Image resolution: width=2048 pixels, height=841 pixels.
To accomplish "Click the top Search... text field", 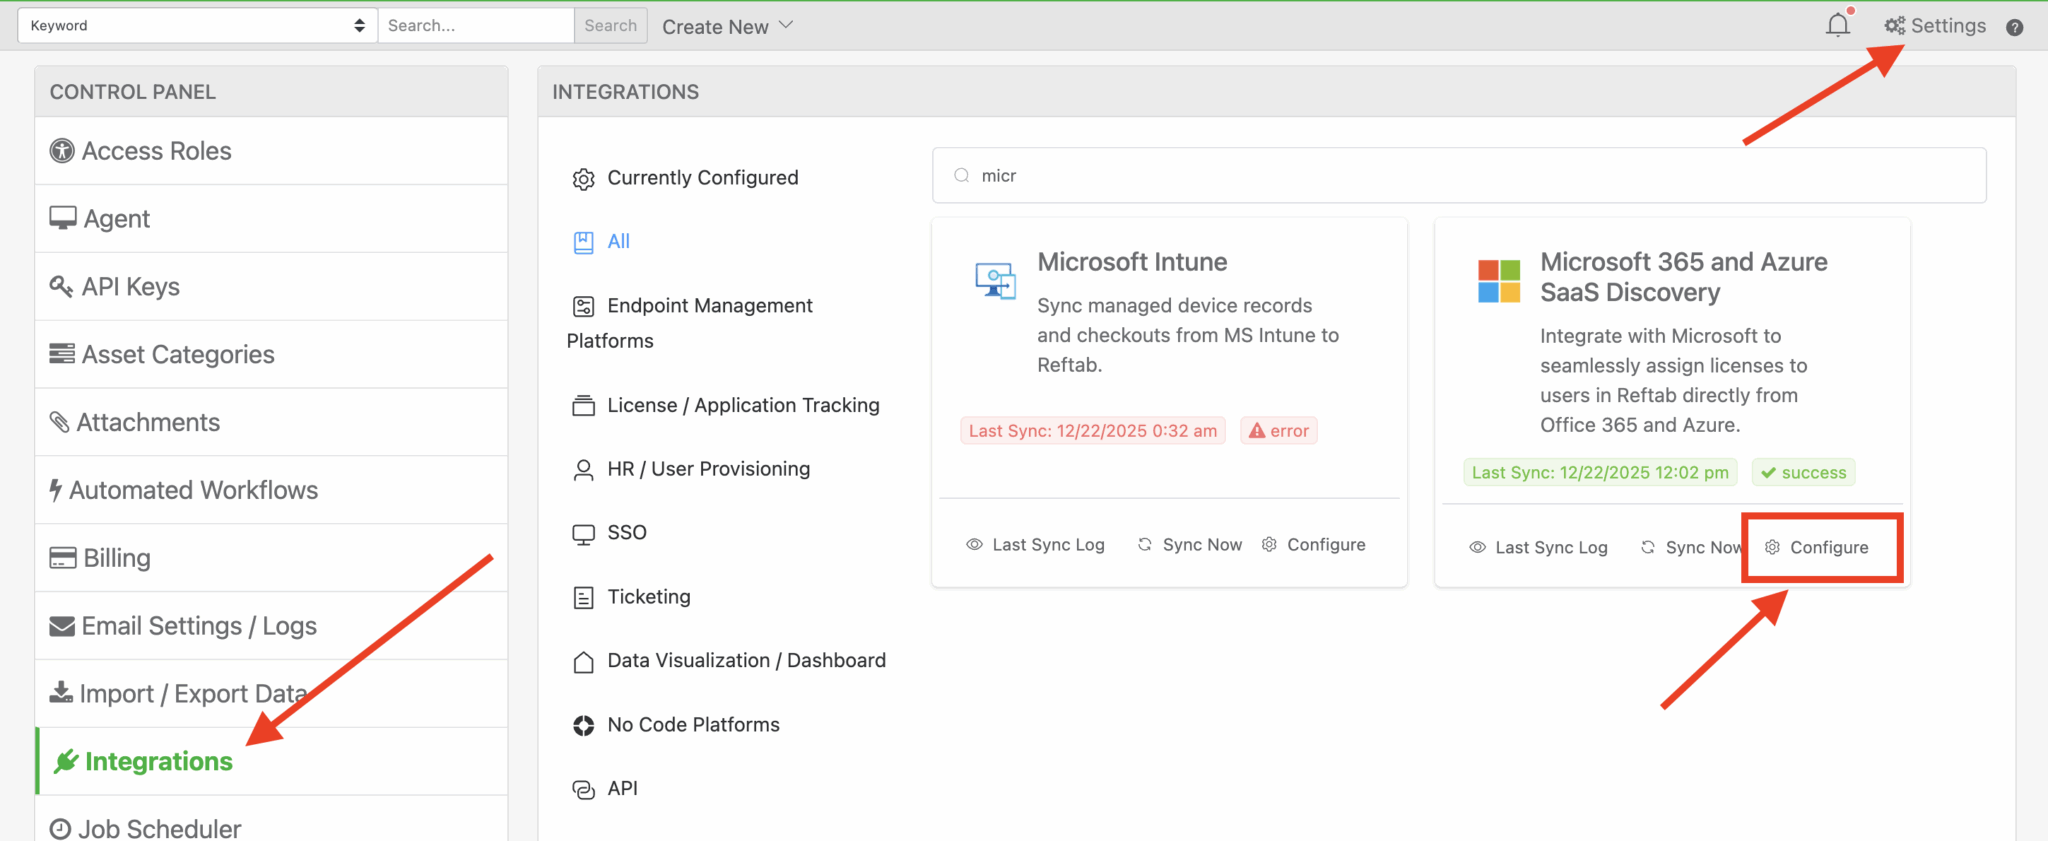I will coord(476,25).
